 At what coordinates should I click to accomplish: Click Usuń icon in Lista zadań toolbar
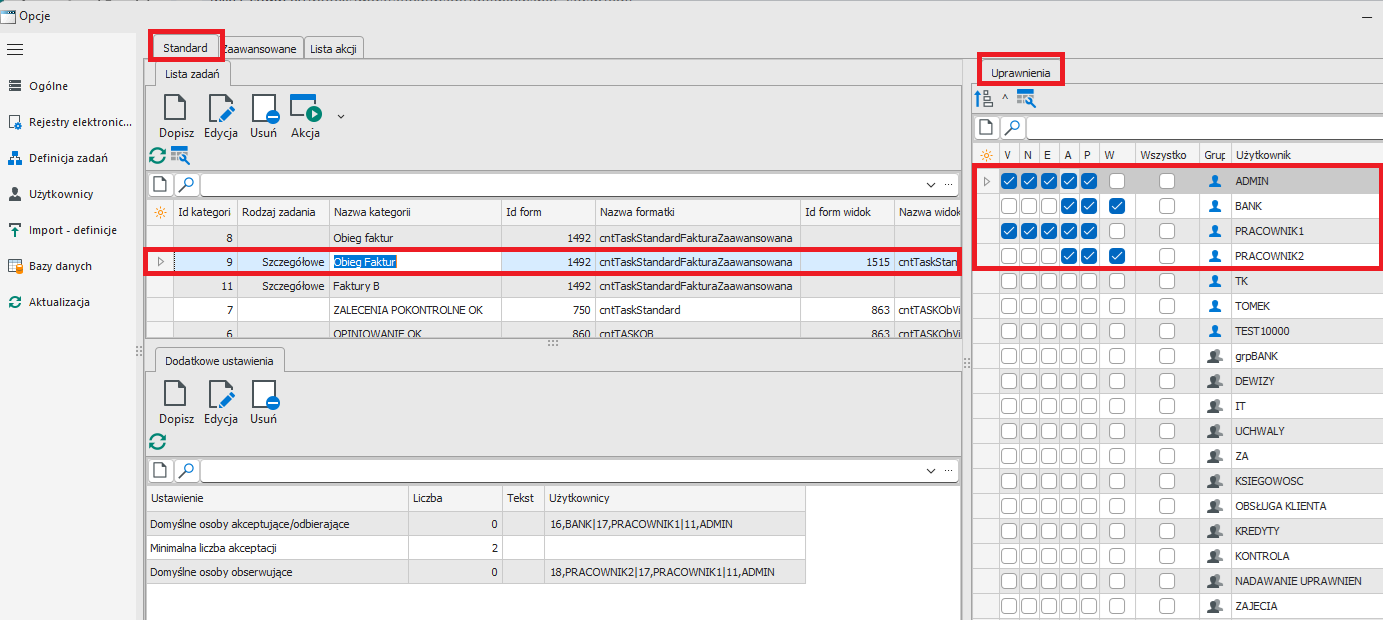point(263,109)
